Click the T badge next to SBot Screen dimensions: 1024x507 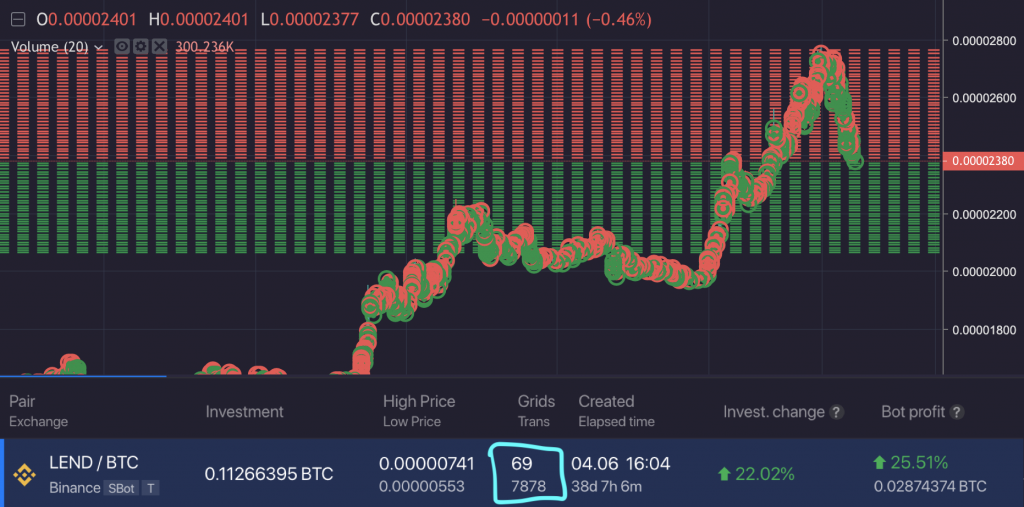(149, 488)
